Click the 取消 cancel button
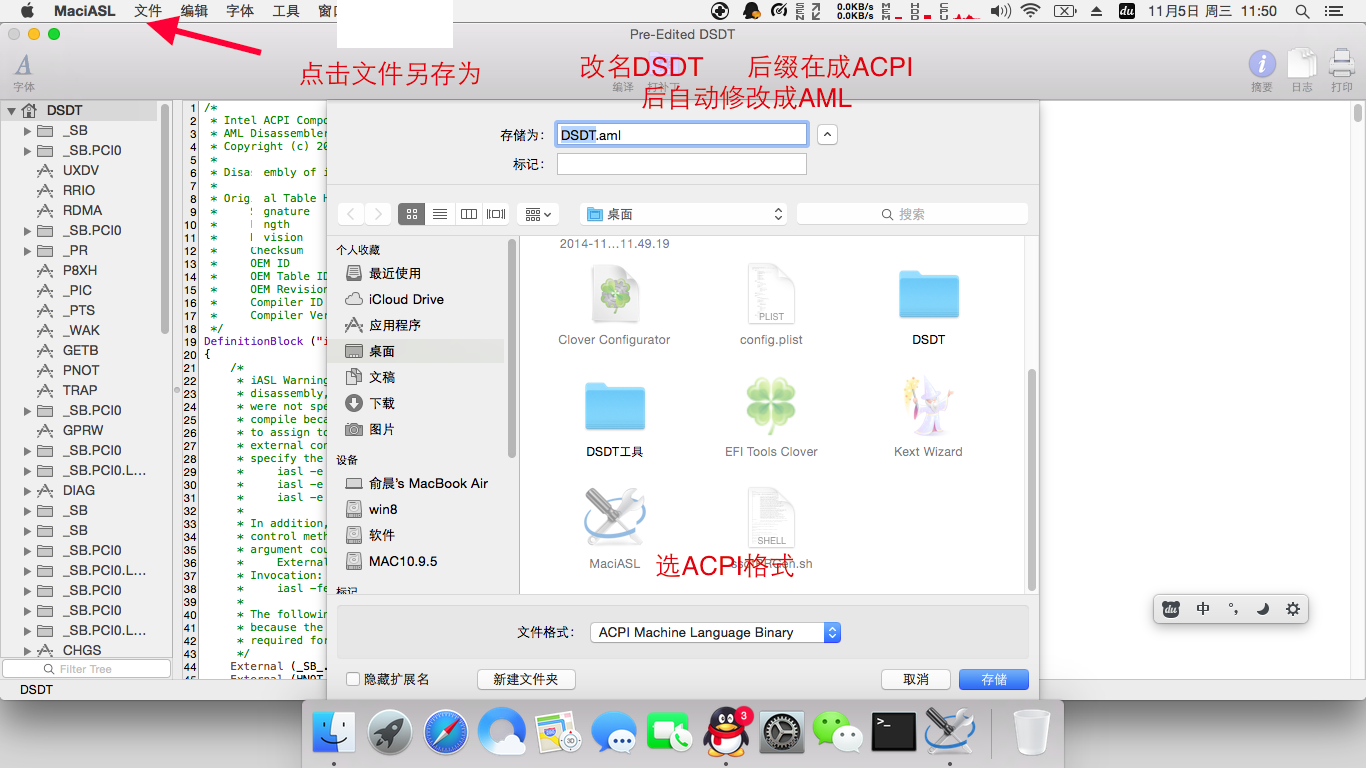 tap(916, 679)
